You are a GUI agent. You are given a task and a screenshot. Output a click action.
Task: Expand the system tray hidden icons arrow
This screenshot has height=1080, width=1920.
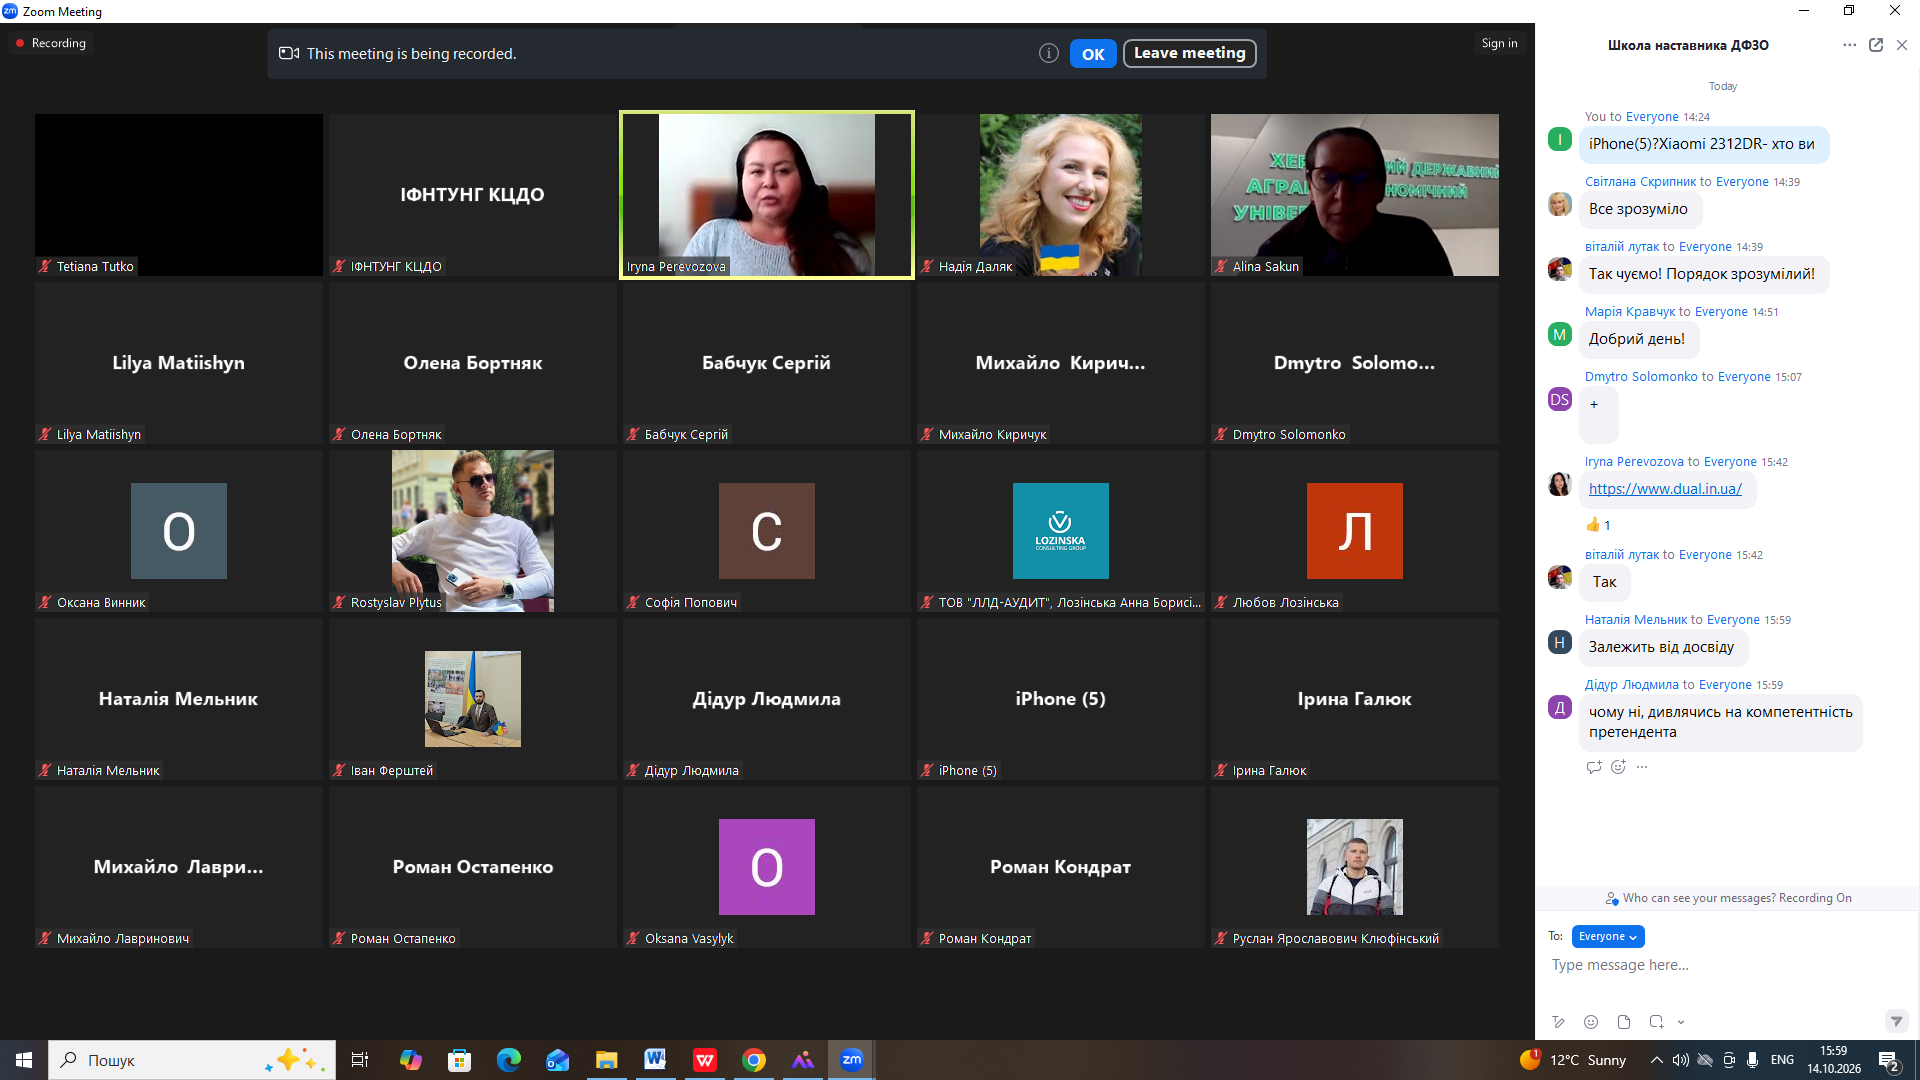click(1657, 1060)
